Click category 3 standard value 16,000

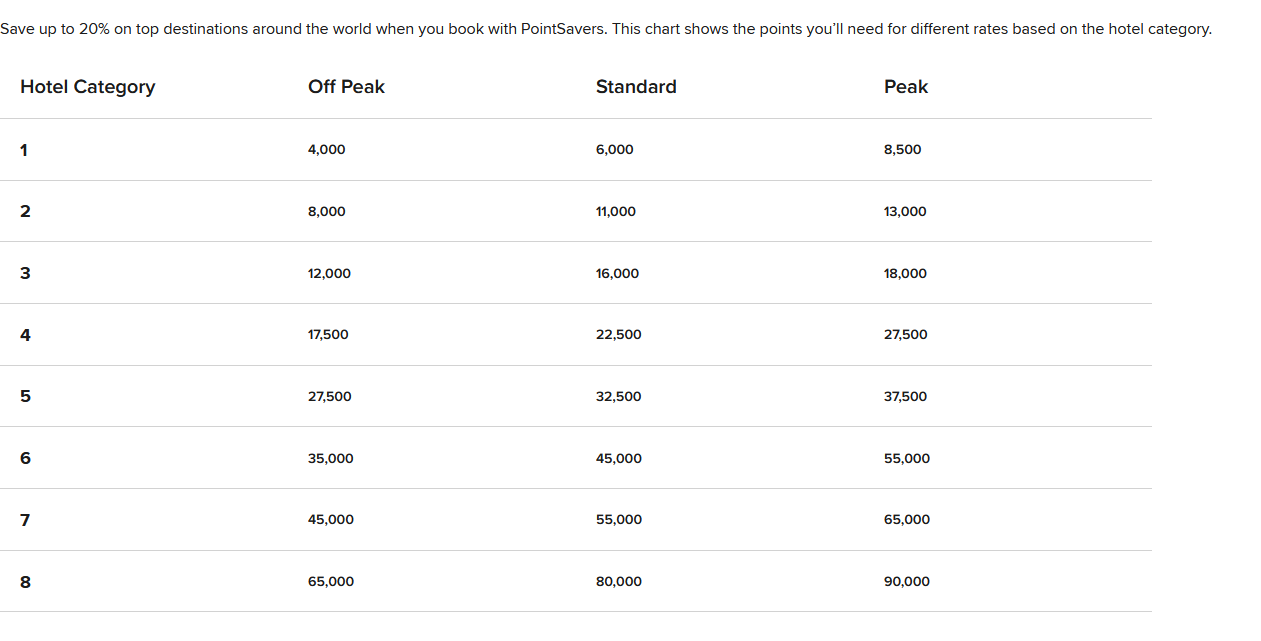pyautogui.click(x=617, y=274)
